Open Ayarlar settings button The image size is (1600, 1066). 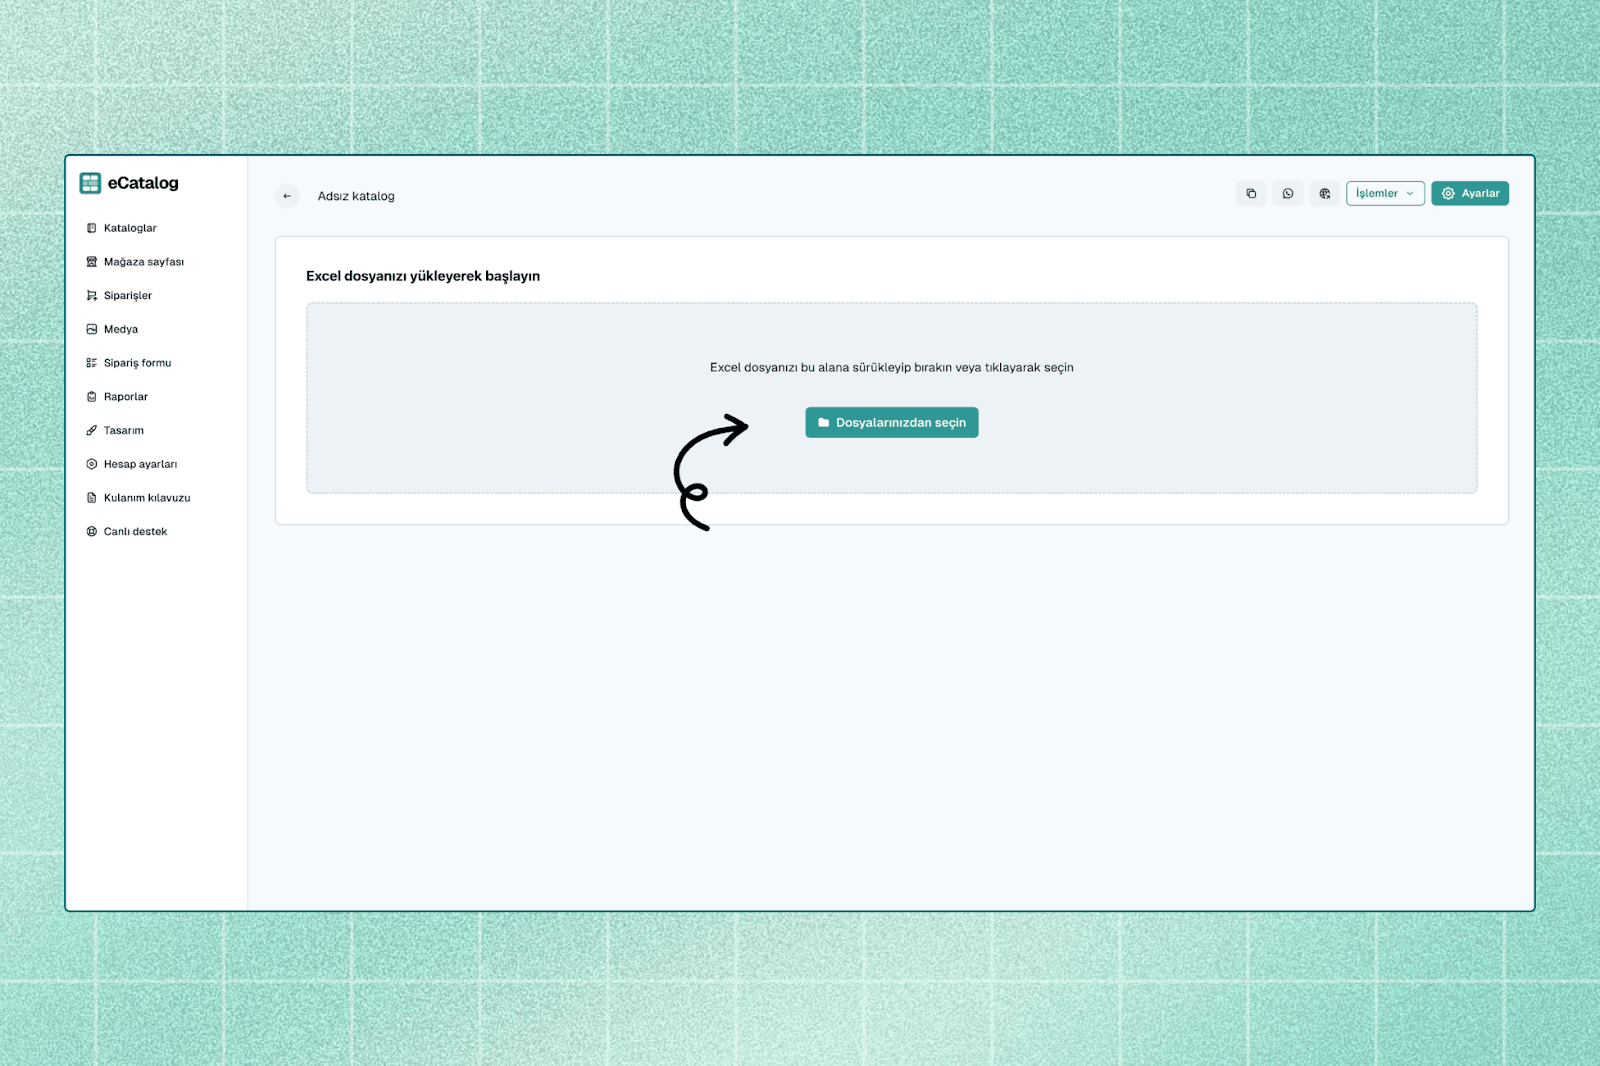1469,194
